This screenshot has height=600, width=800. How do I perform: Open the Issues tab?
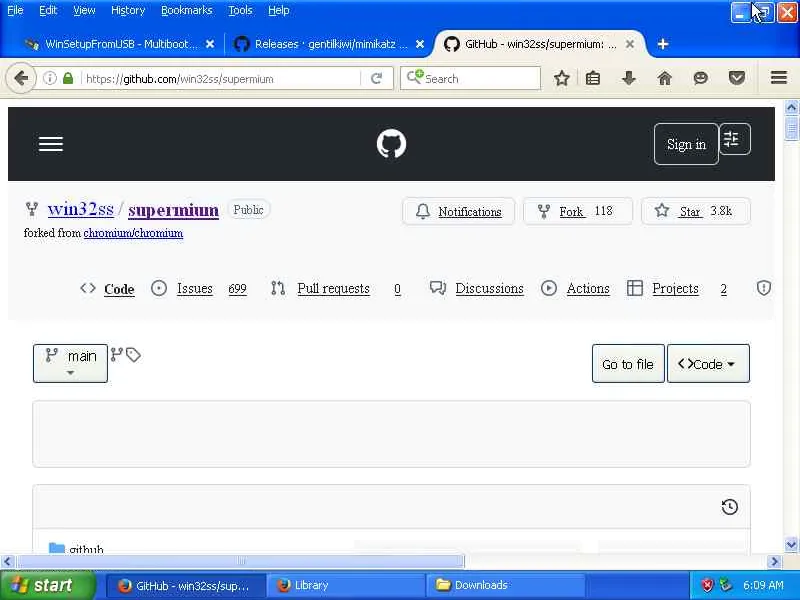coord(199,288)
